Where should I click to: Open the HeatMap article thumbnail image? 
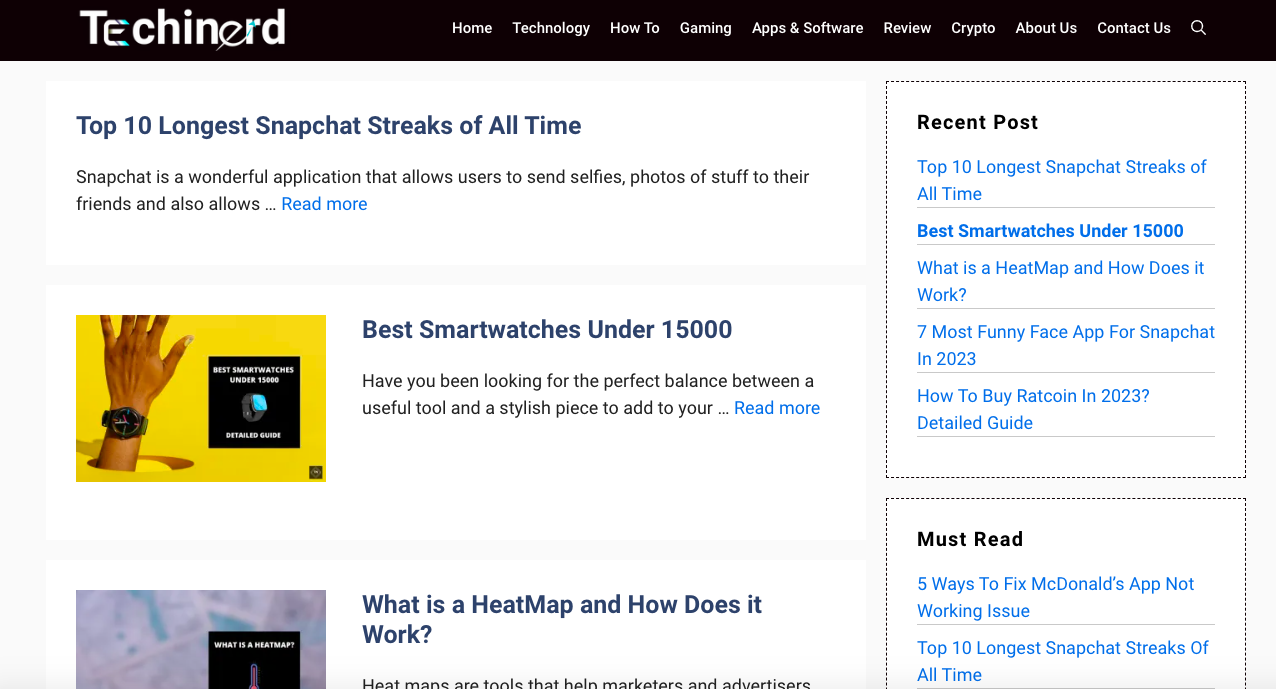click(x=201, y=639)
